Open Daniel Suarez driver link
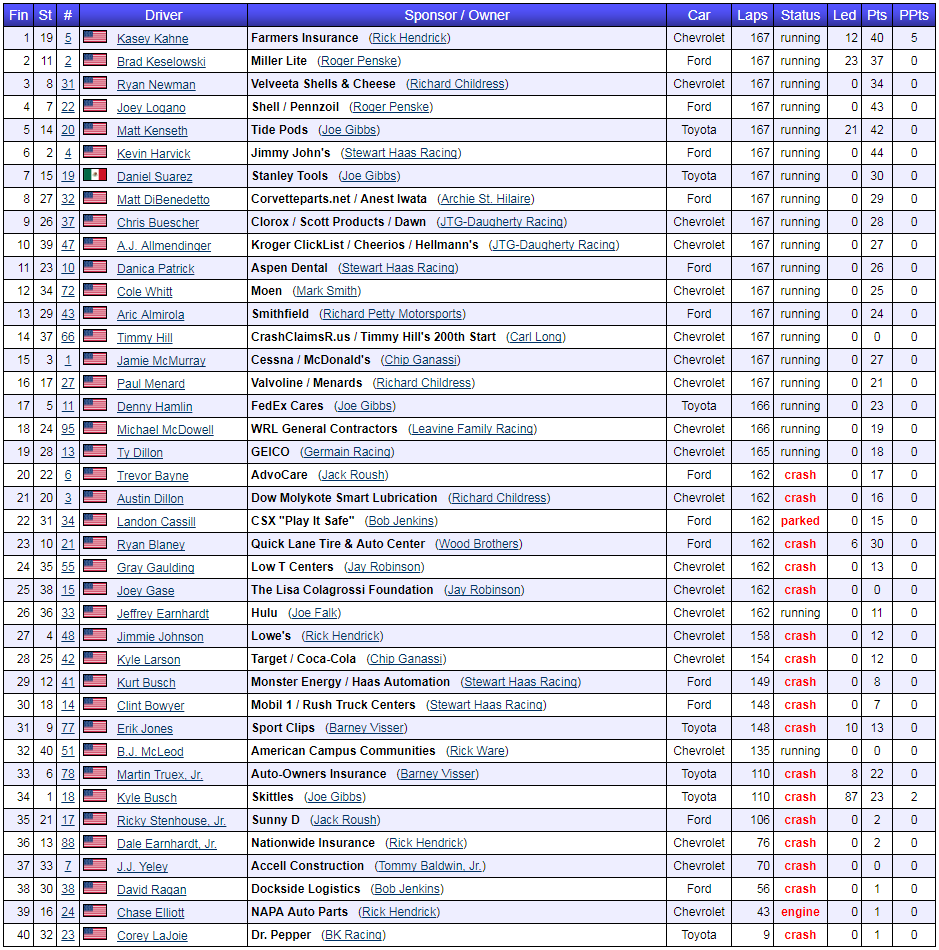The width and height of the screenshot is (939, 950). (154, 177)
